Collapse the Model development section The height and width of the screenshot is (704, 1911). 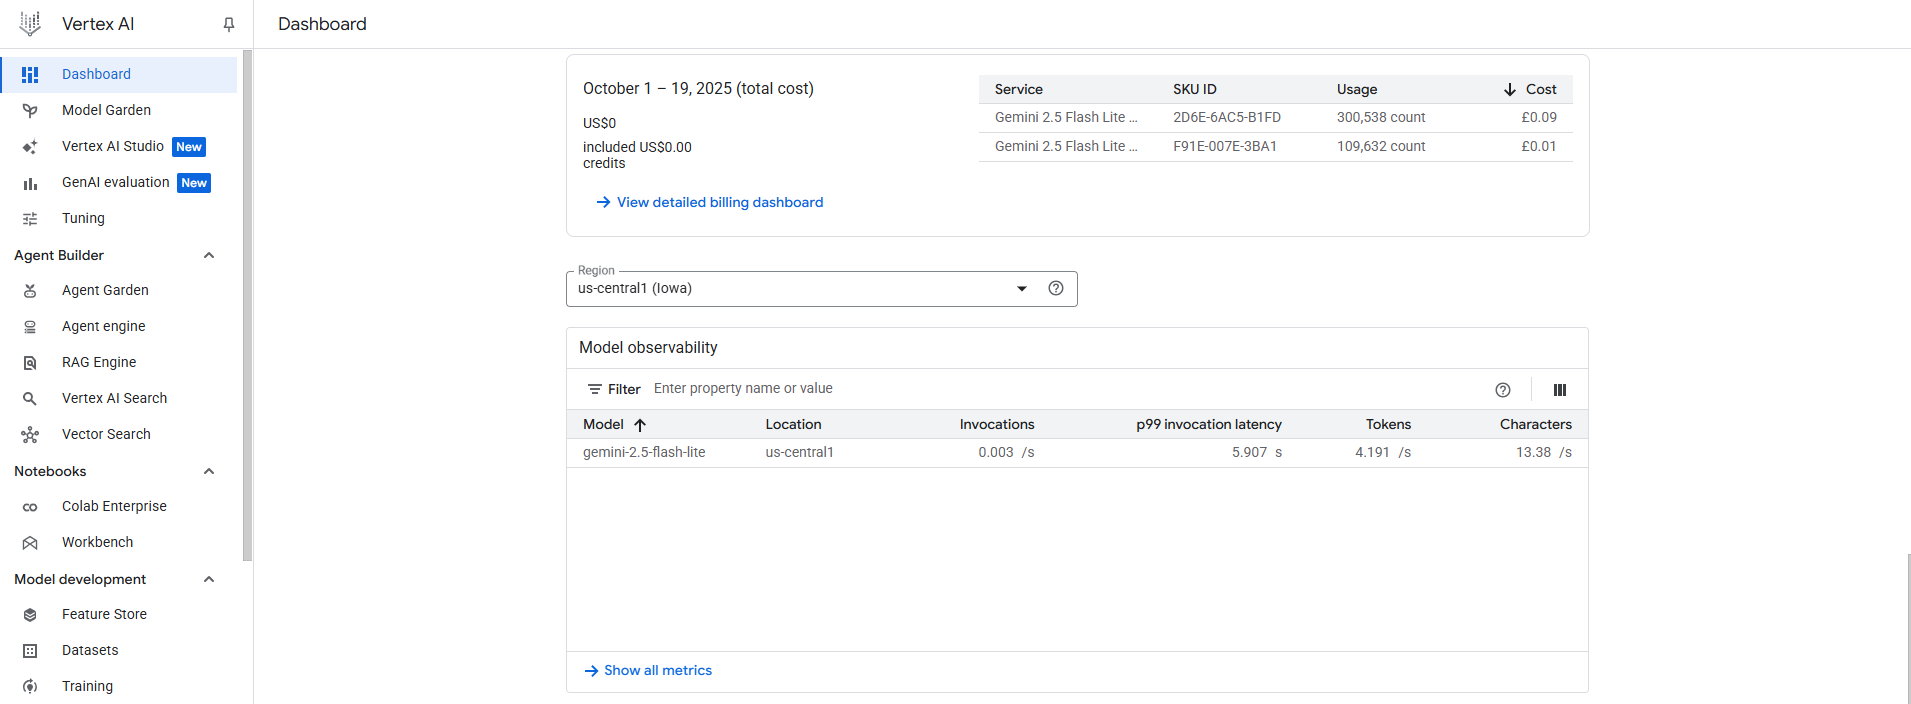[209, 579]
